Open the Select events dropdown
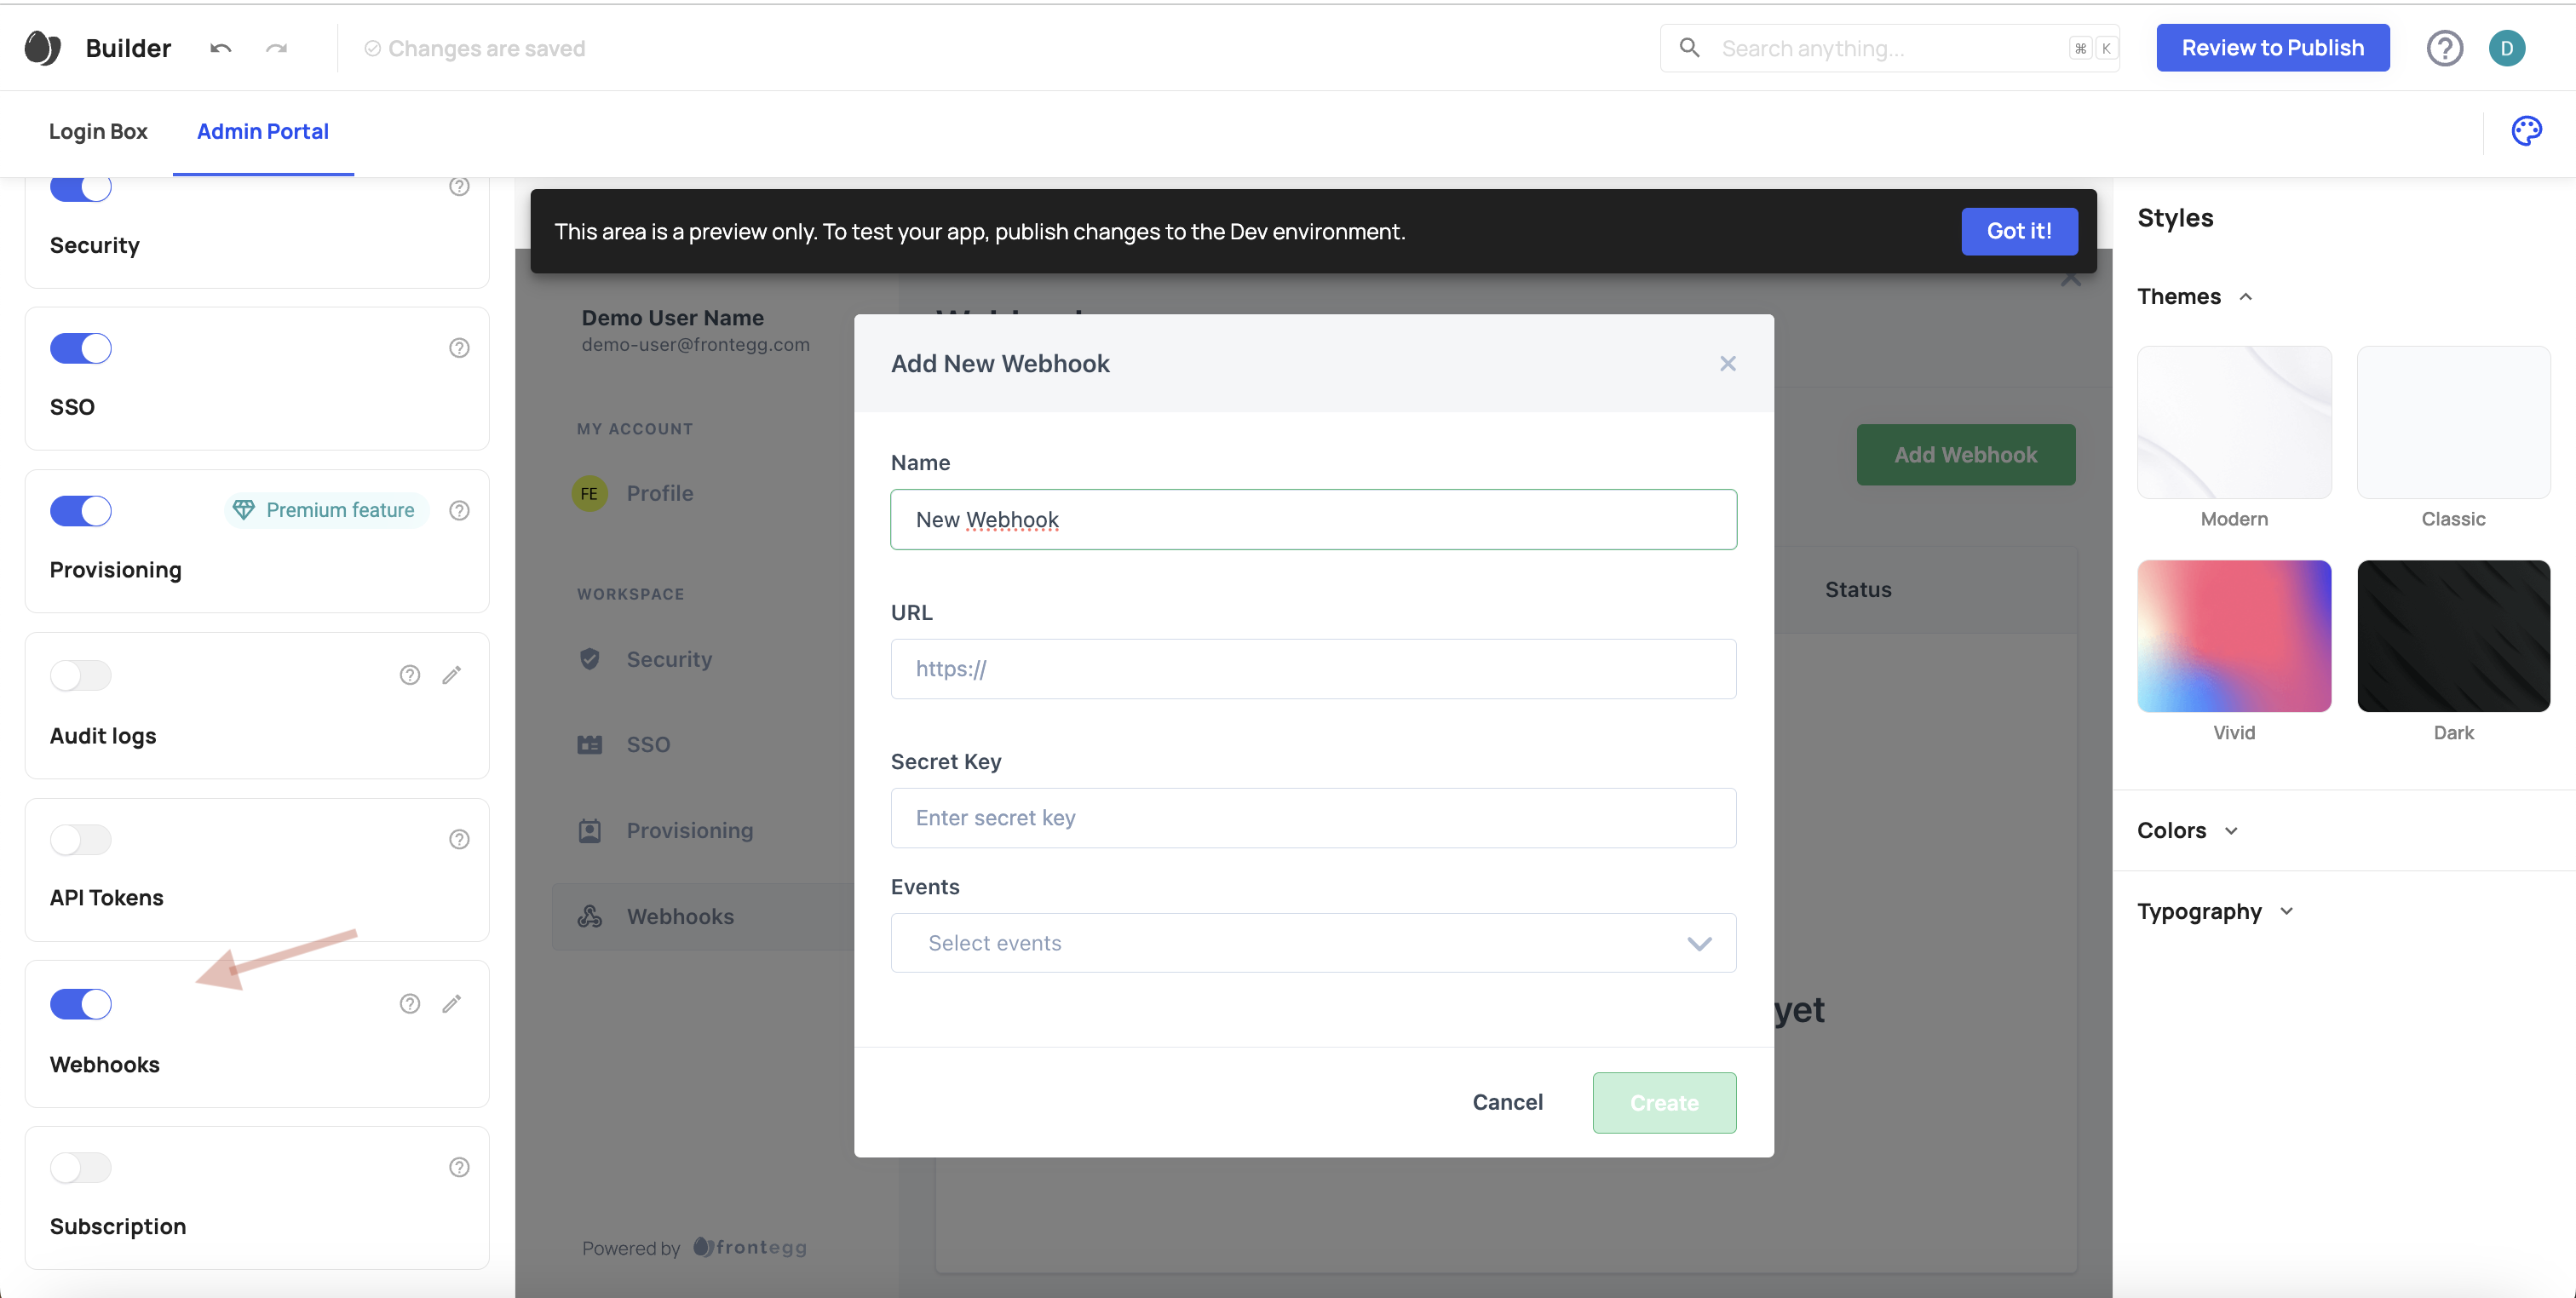The width and height of the screenshot is (2576, 1298). (x=1312, y=943)
